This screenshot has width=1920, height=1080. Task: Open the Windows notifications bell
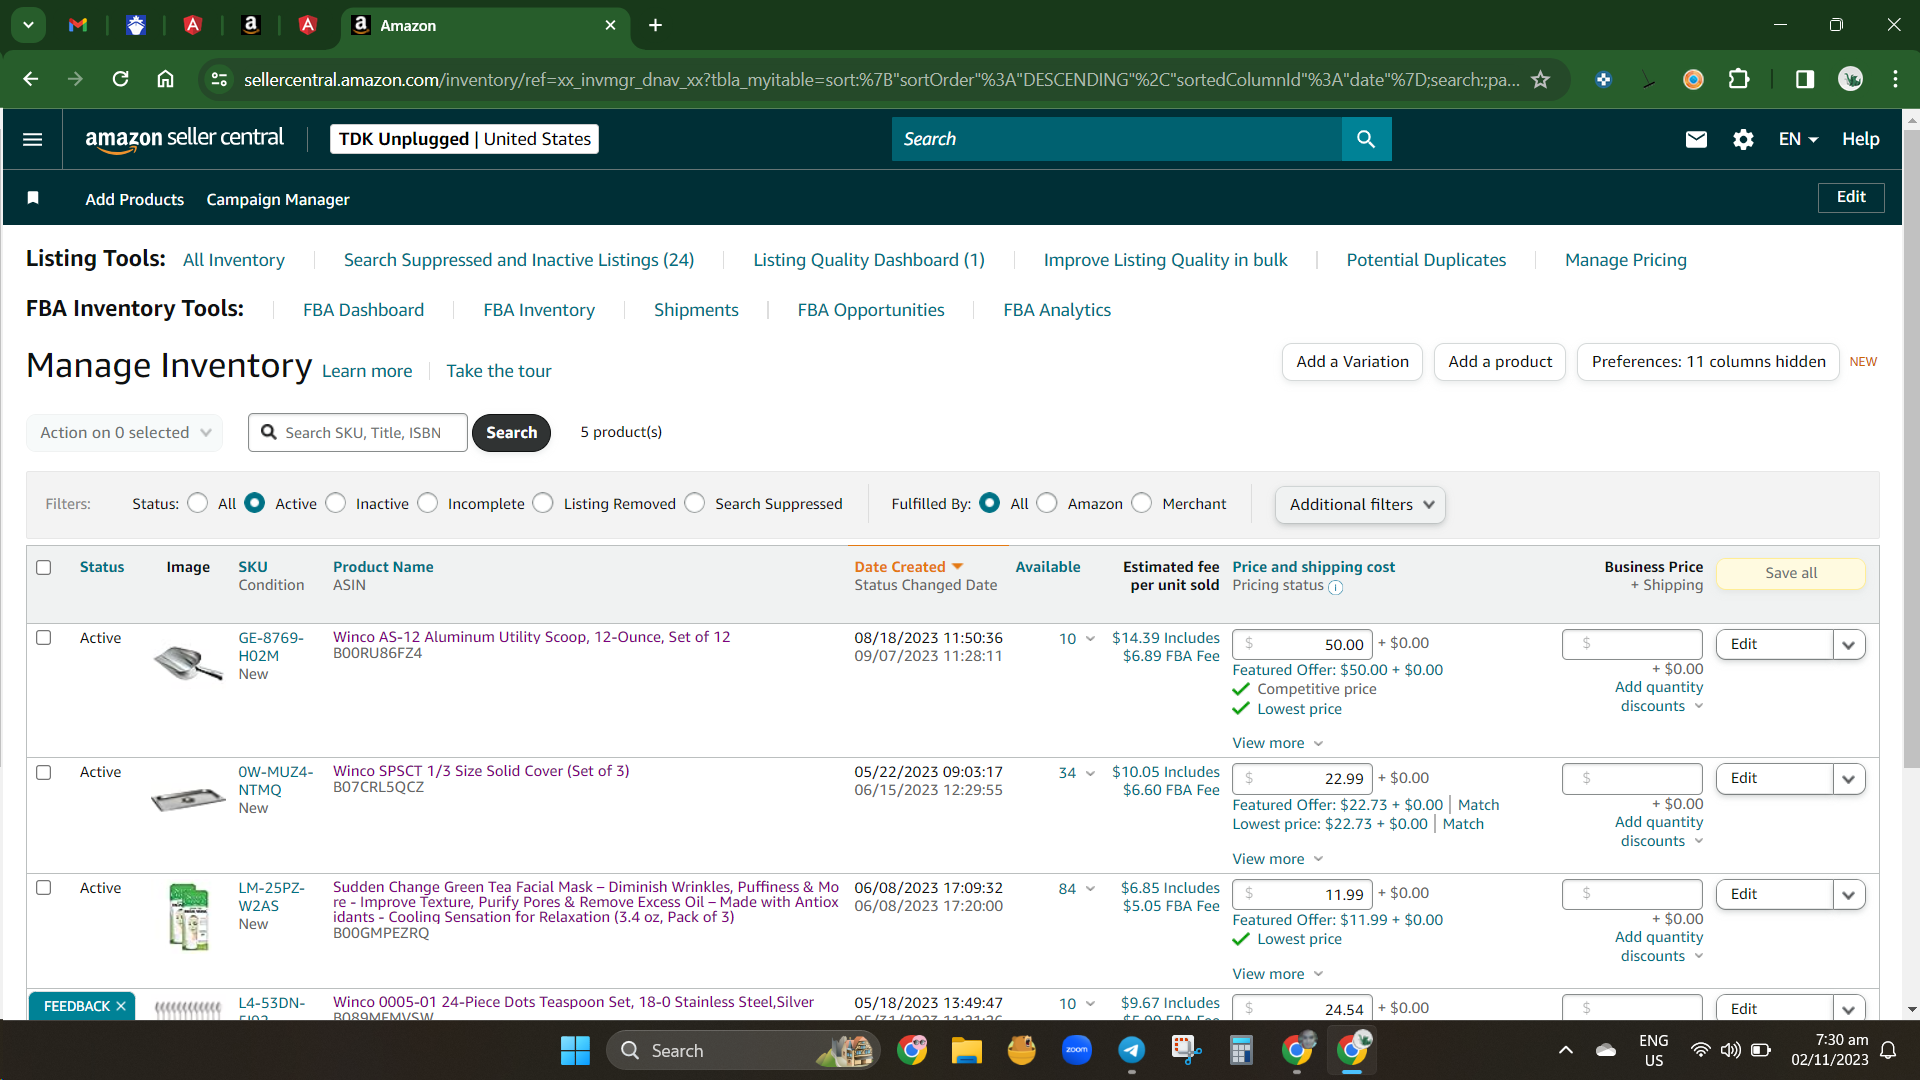[1888, 1050]
